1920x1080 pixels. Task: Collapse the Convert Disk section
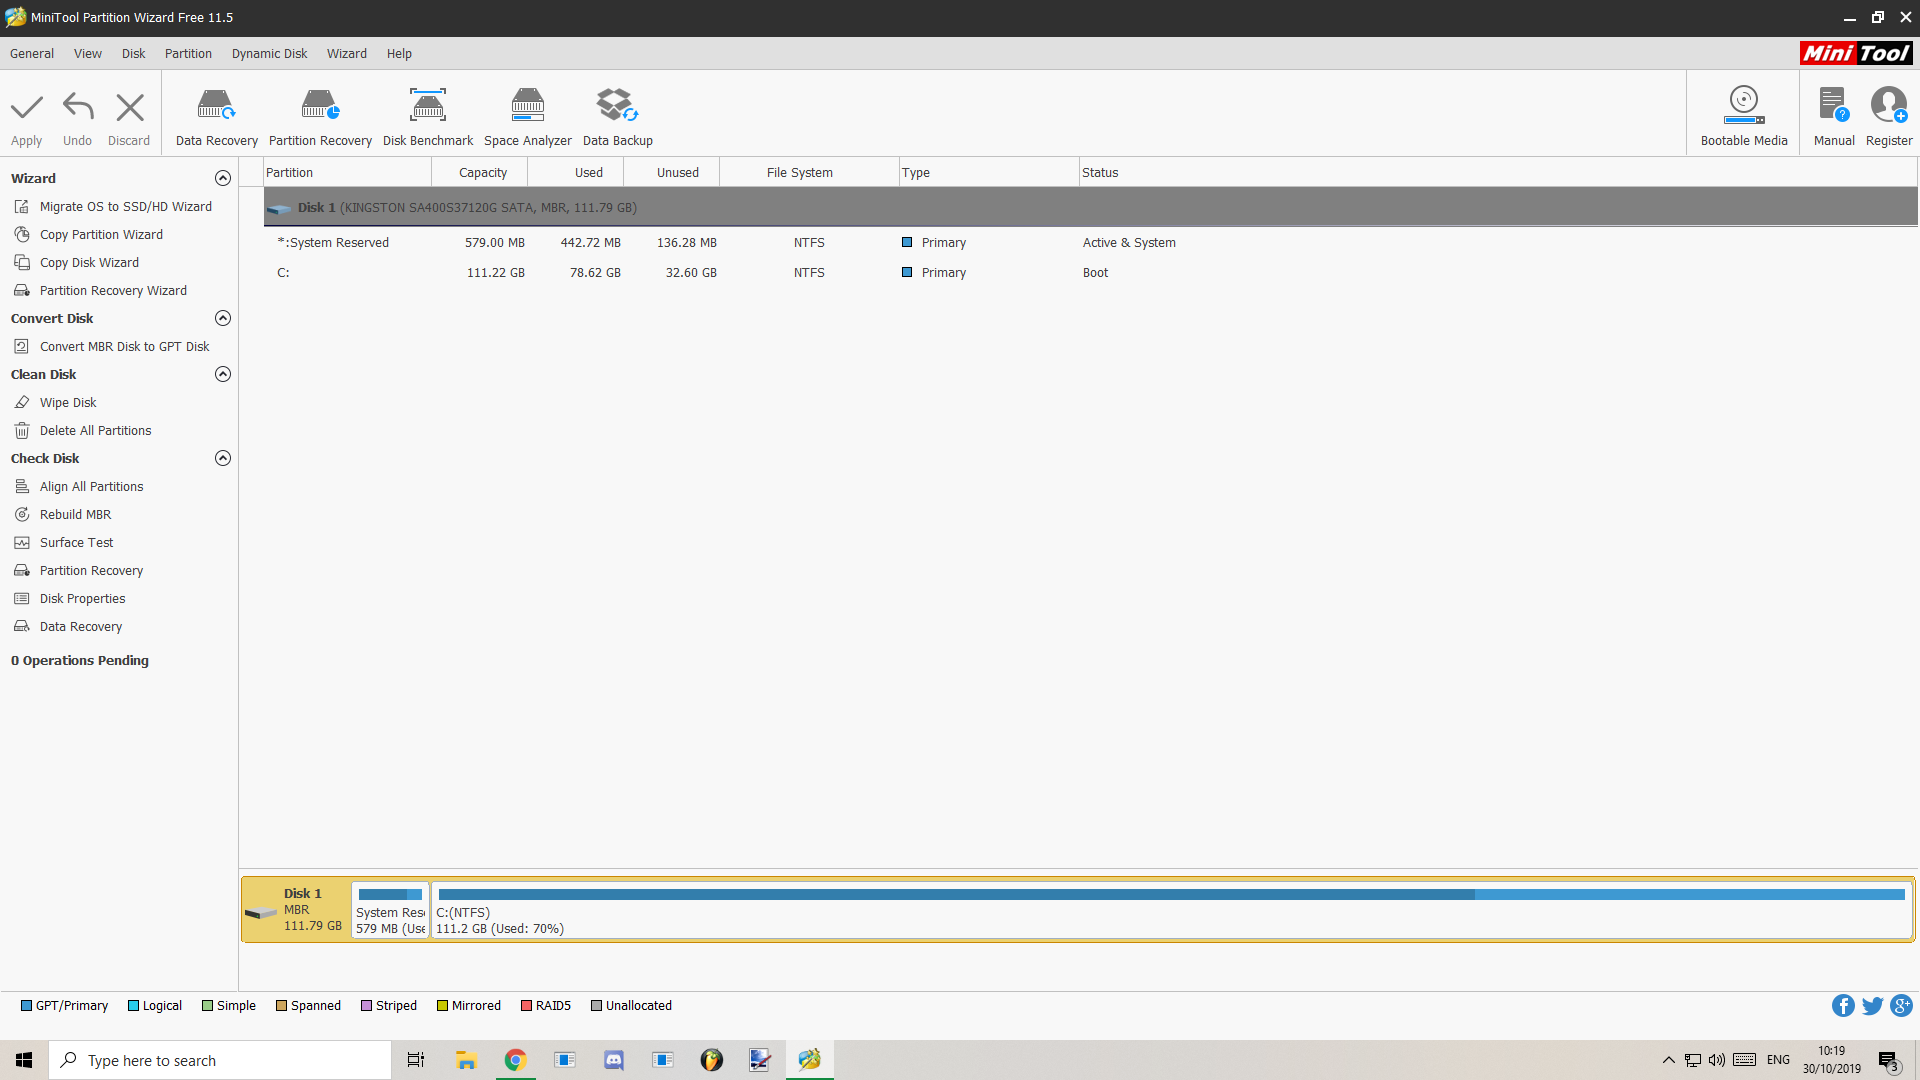pos(223,318)
